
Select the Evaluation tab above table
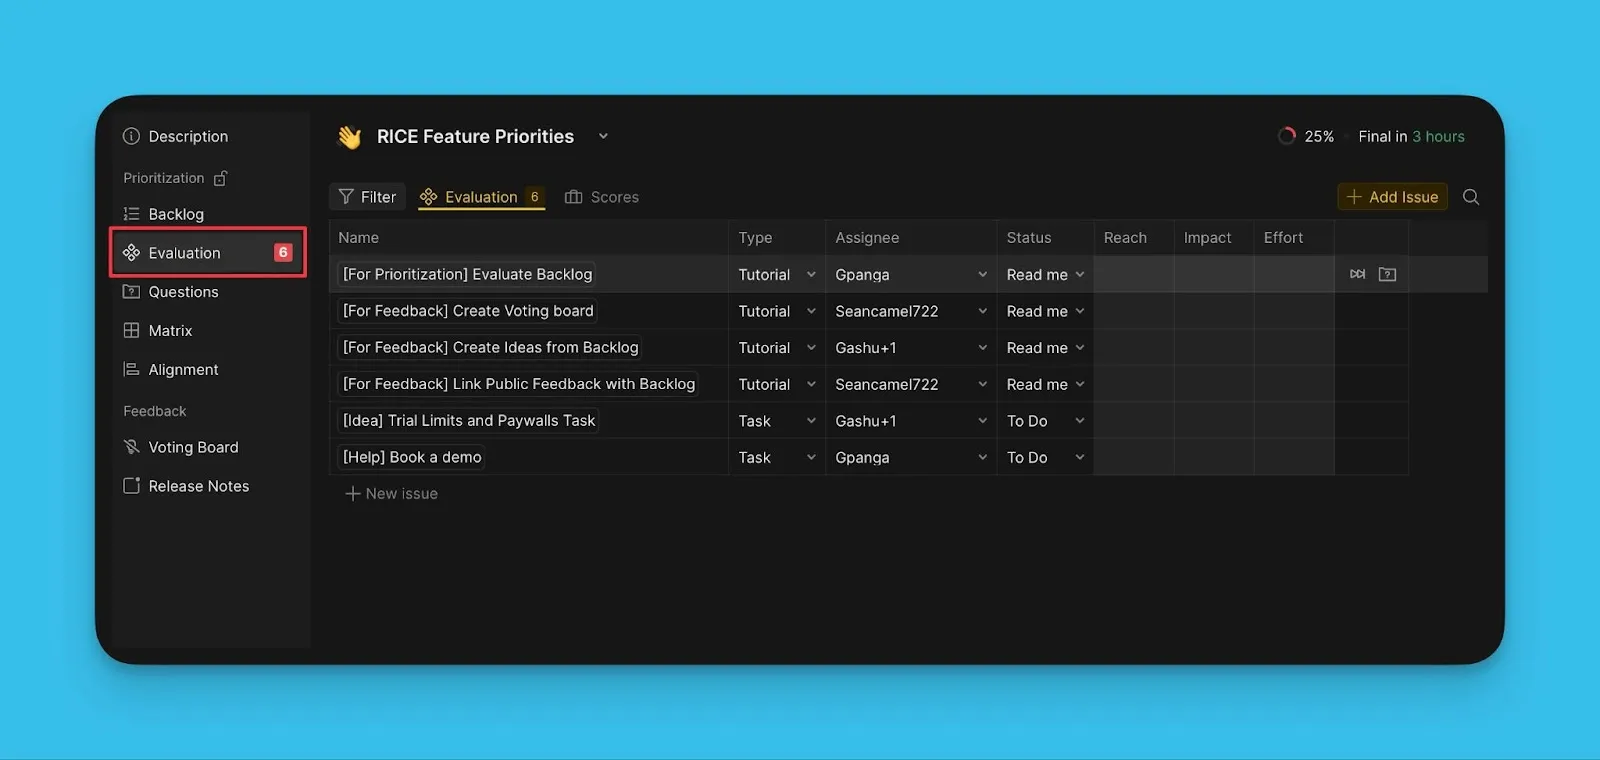[481, 197]
